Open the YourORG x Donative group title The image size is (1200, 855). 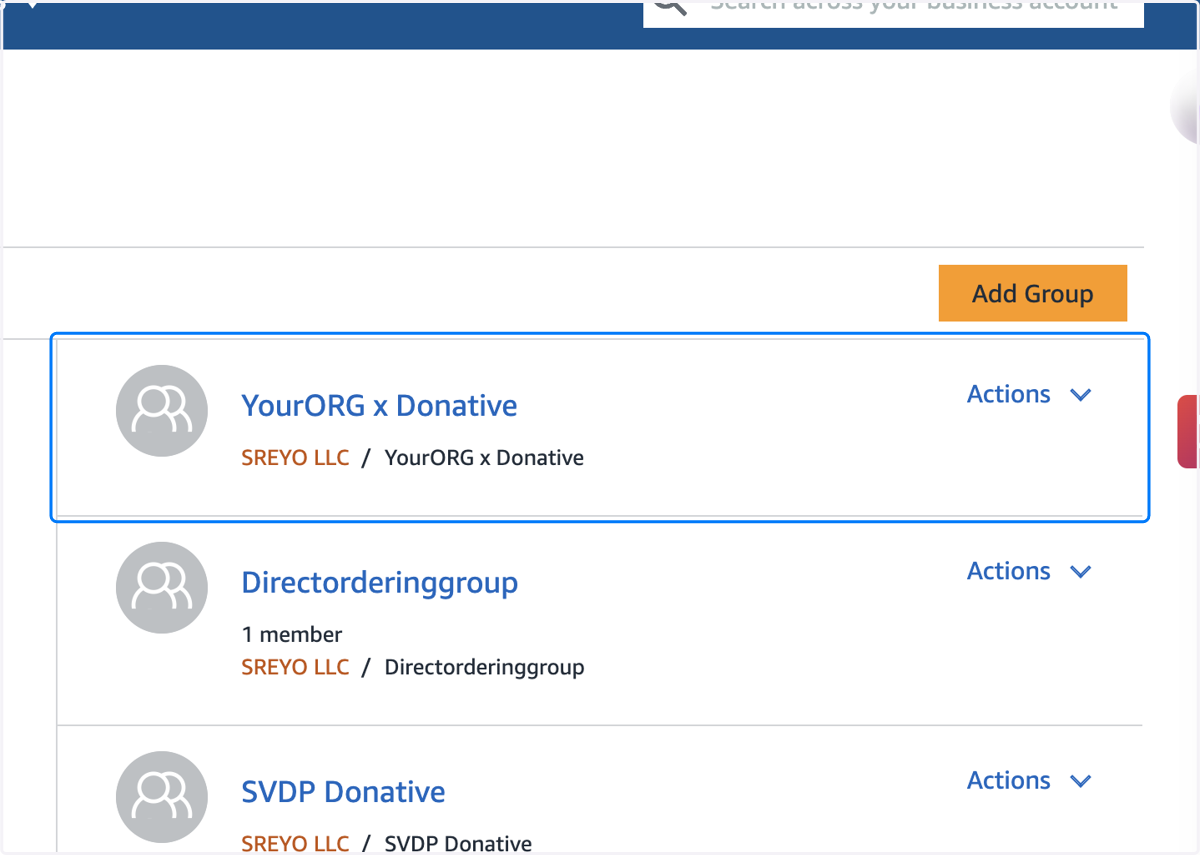379,406
